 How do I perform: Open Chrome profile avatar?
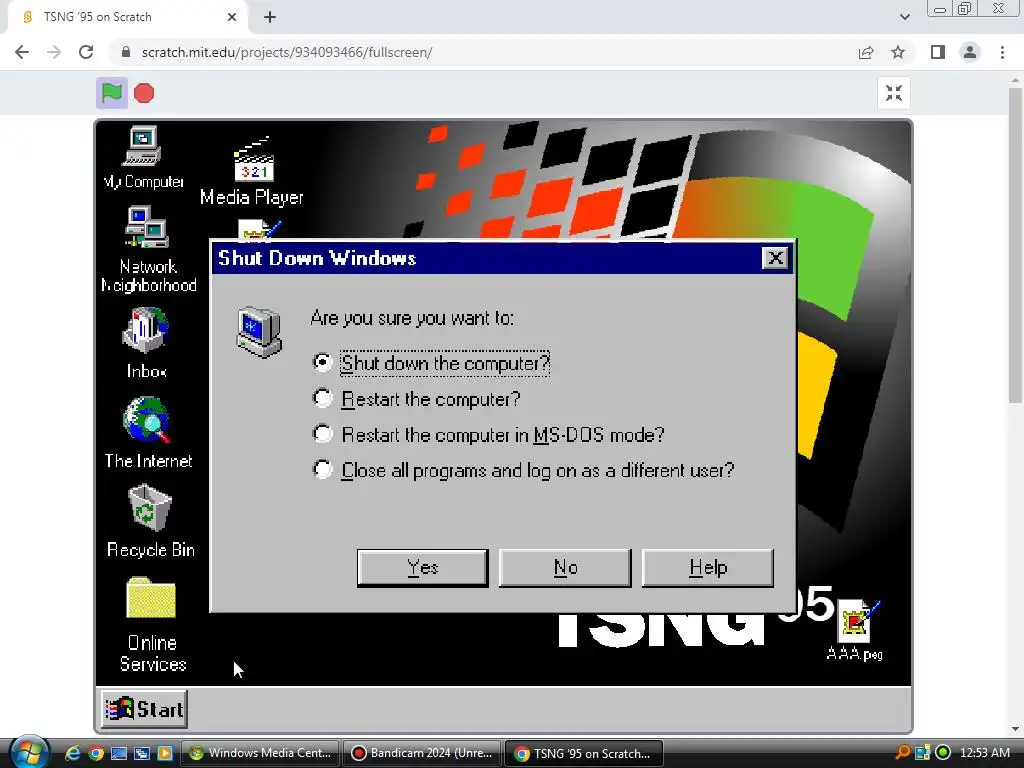[970, 52]
